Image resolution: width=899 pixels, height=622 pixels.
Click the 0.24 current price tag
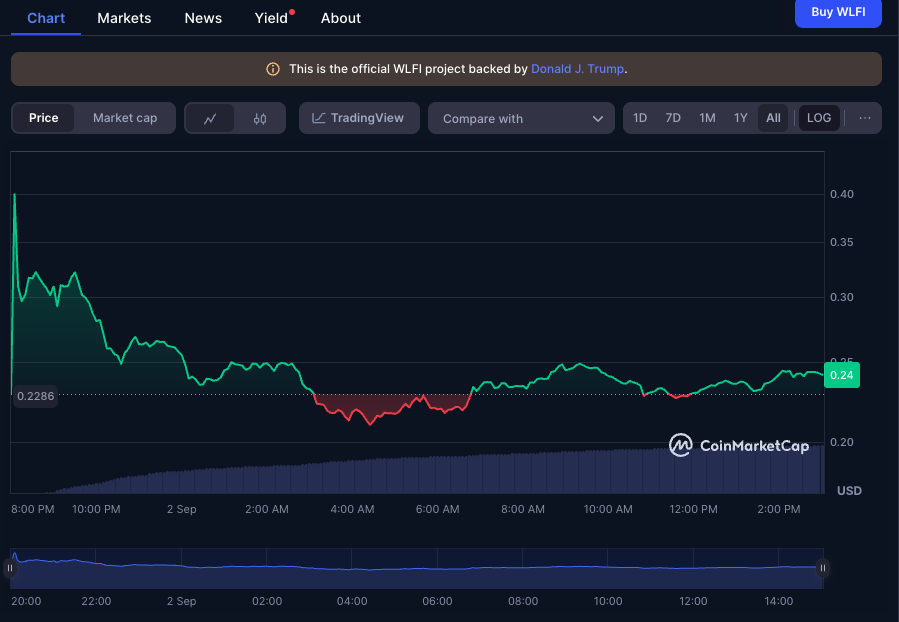click(x=842, y=375)
